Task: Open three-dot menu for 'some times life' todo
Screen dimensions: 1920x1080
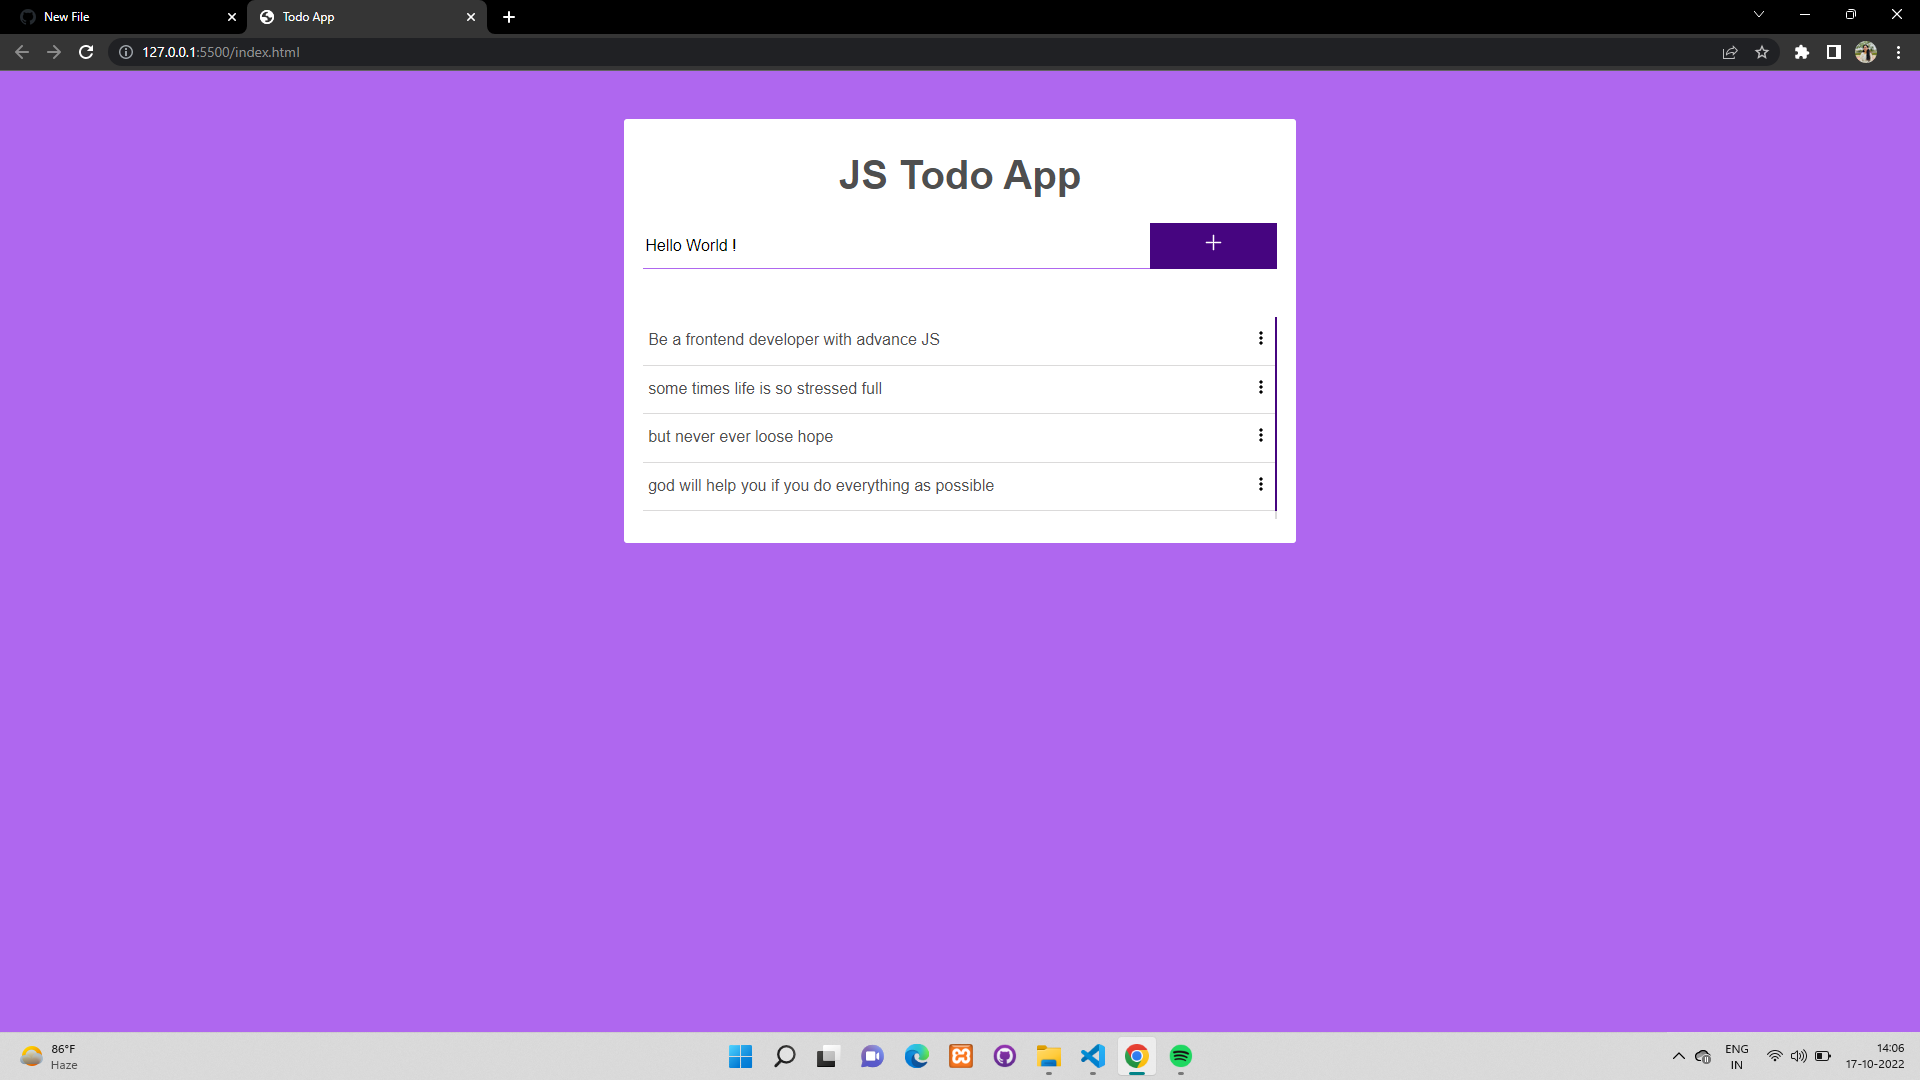Action: point(1260,388)
